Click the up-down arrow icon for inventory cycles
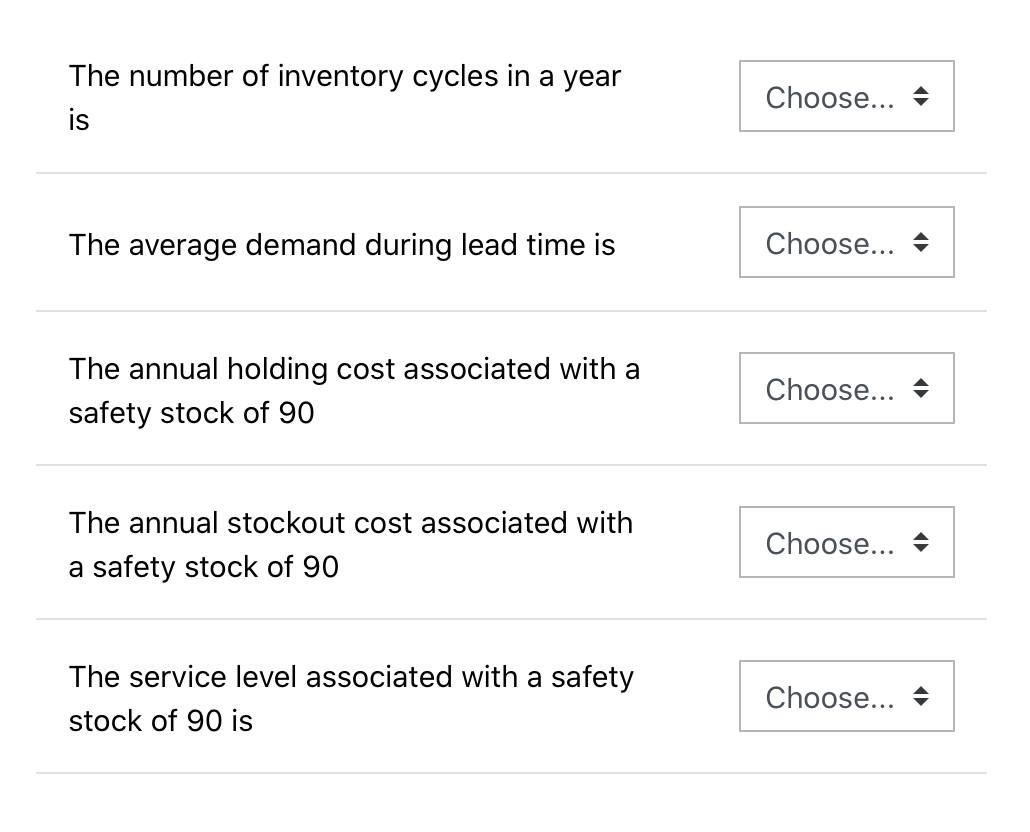Image resolution: width=1030 pixels, height=832 pixels. point(921,97)
